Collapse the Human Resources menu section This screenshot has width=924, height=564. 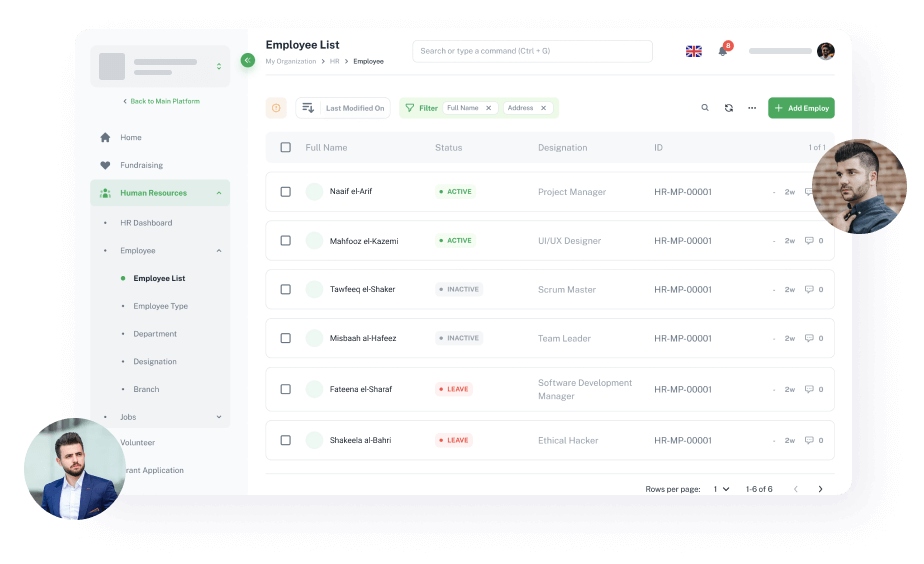(219, 193)
